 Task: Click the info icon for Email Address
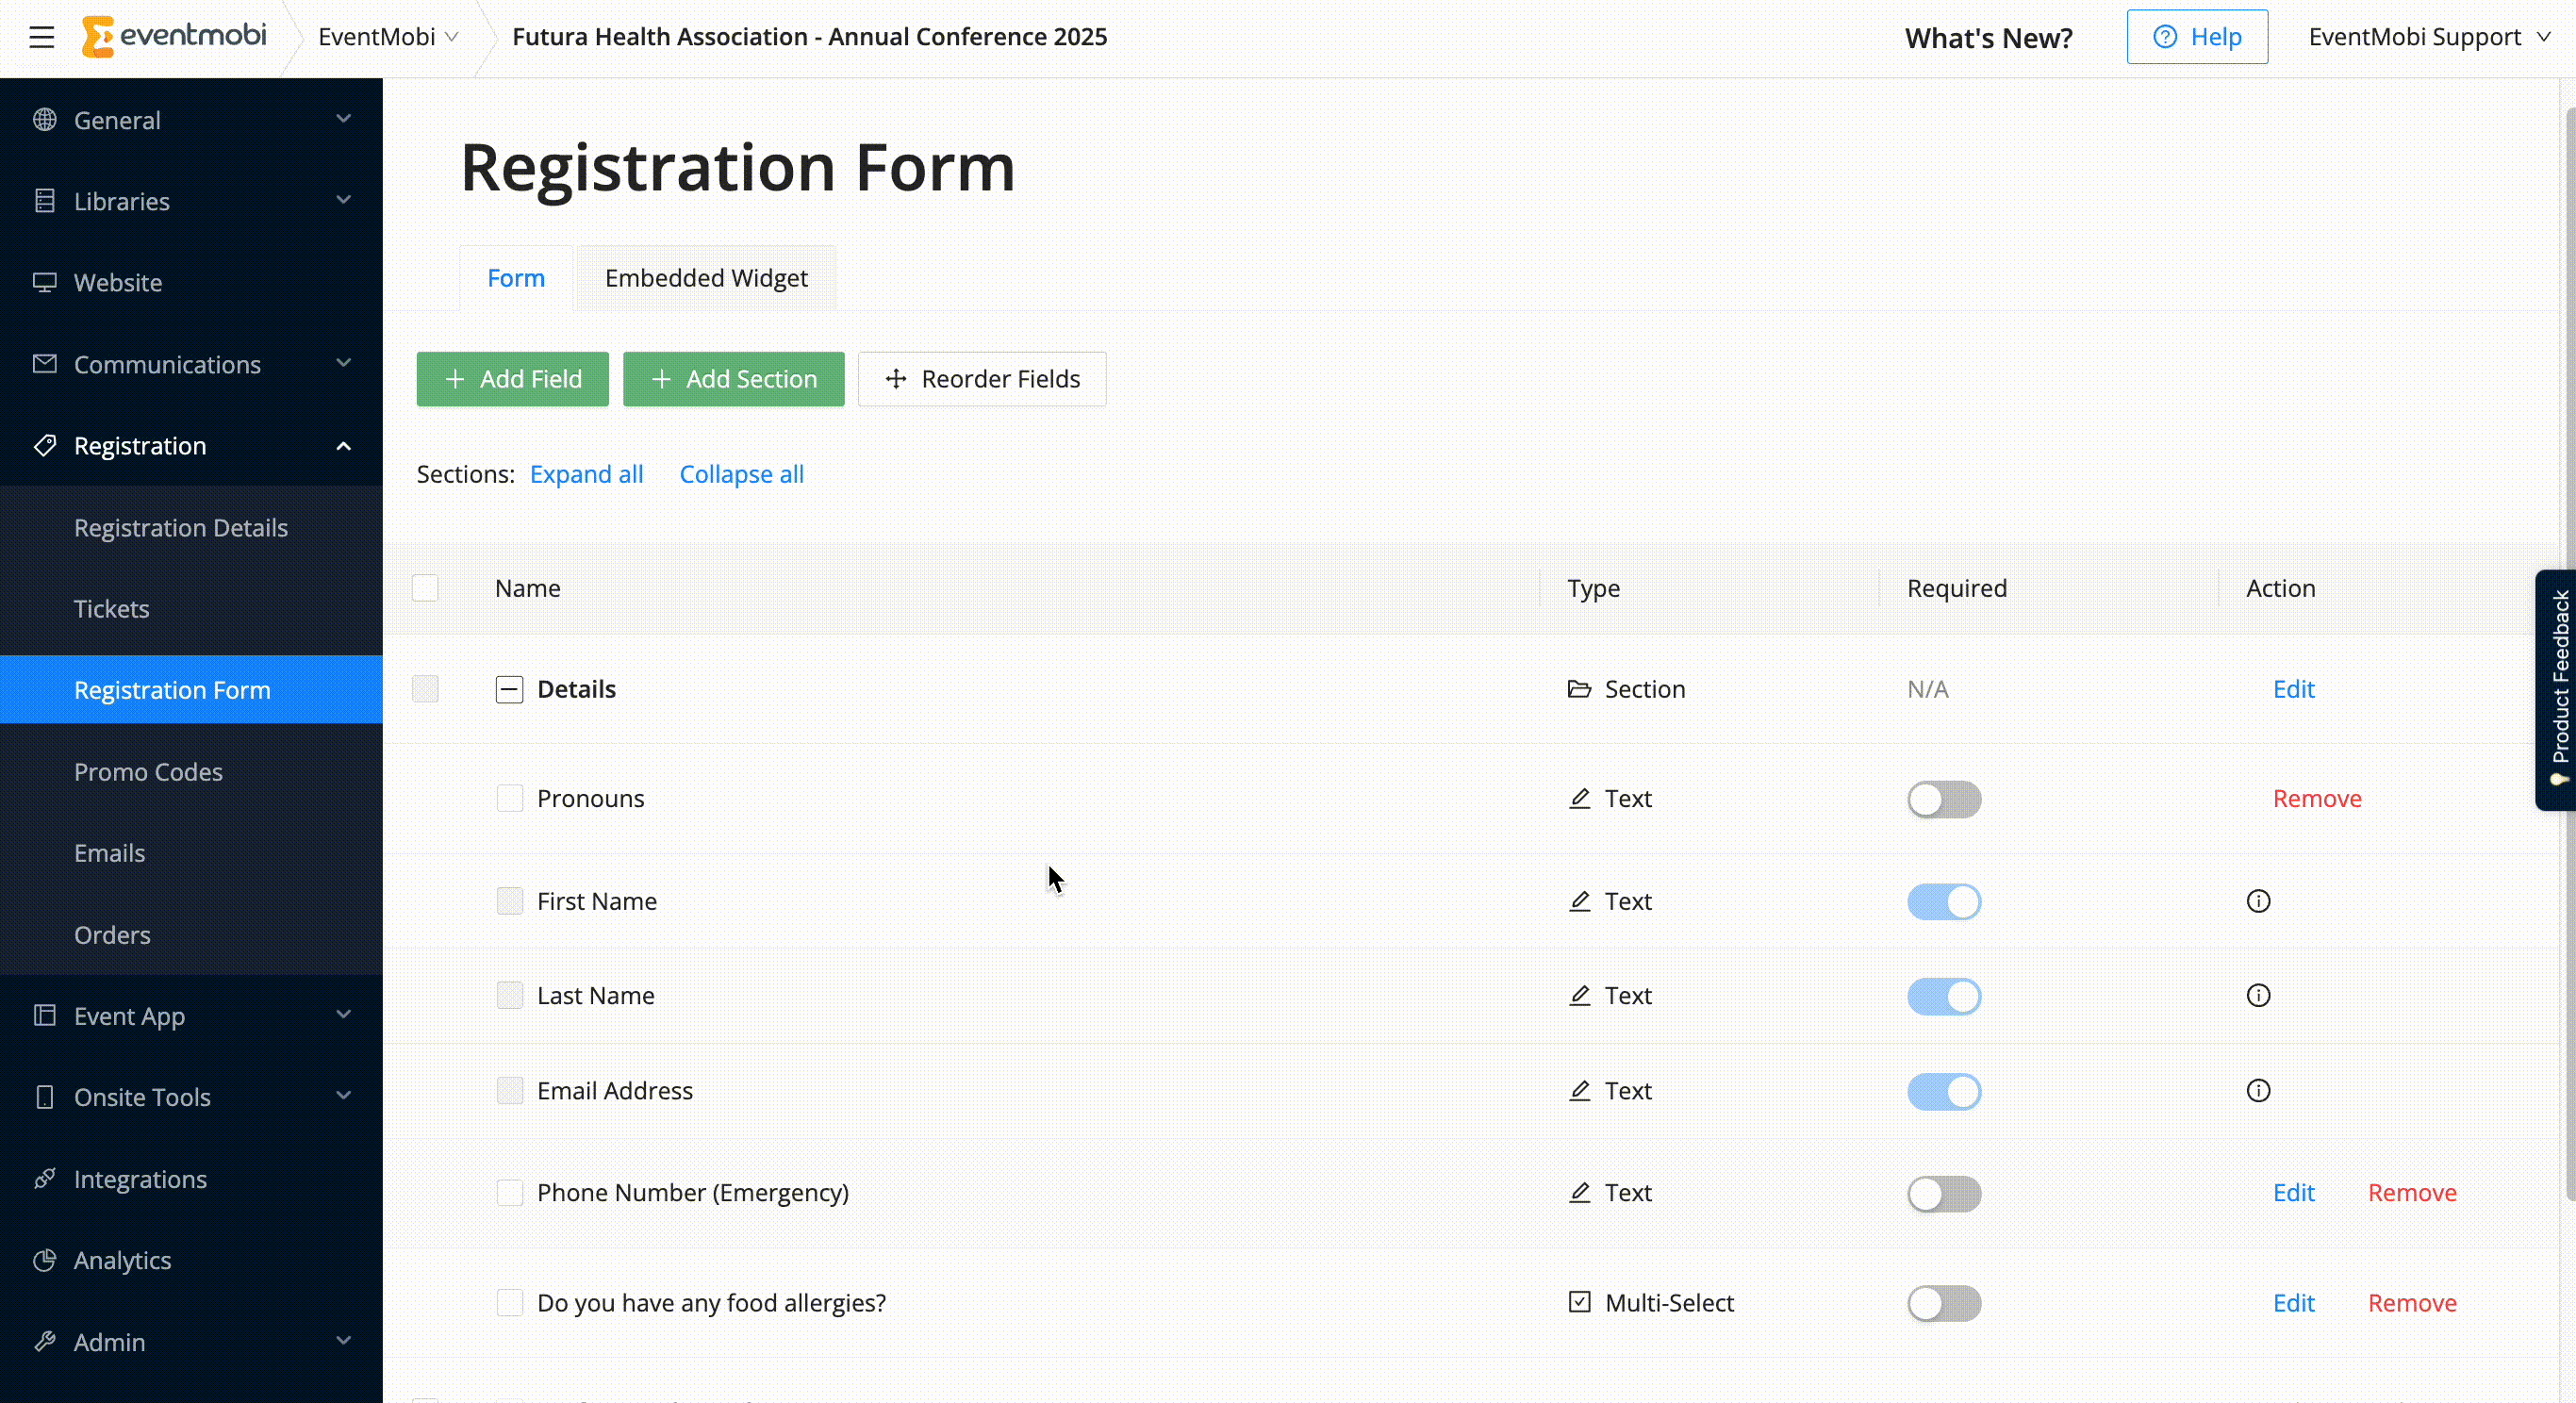[2258, 1091]
